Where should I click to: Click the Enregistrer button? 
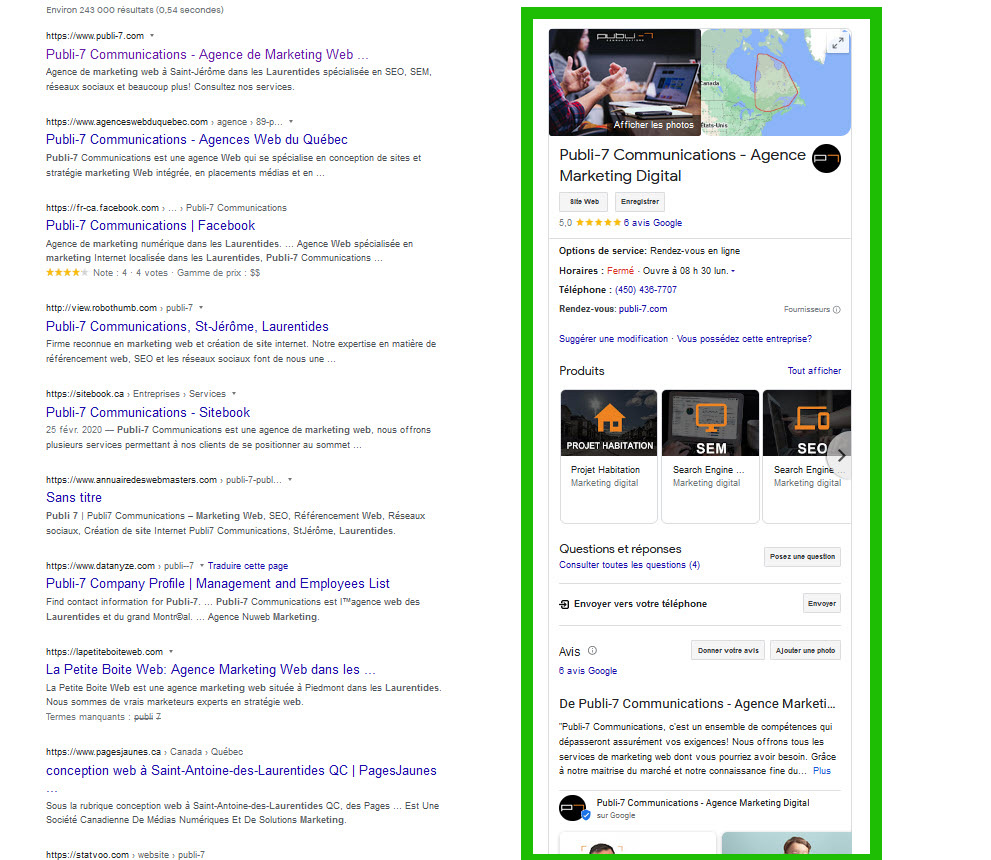[x=640, y=202]
